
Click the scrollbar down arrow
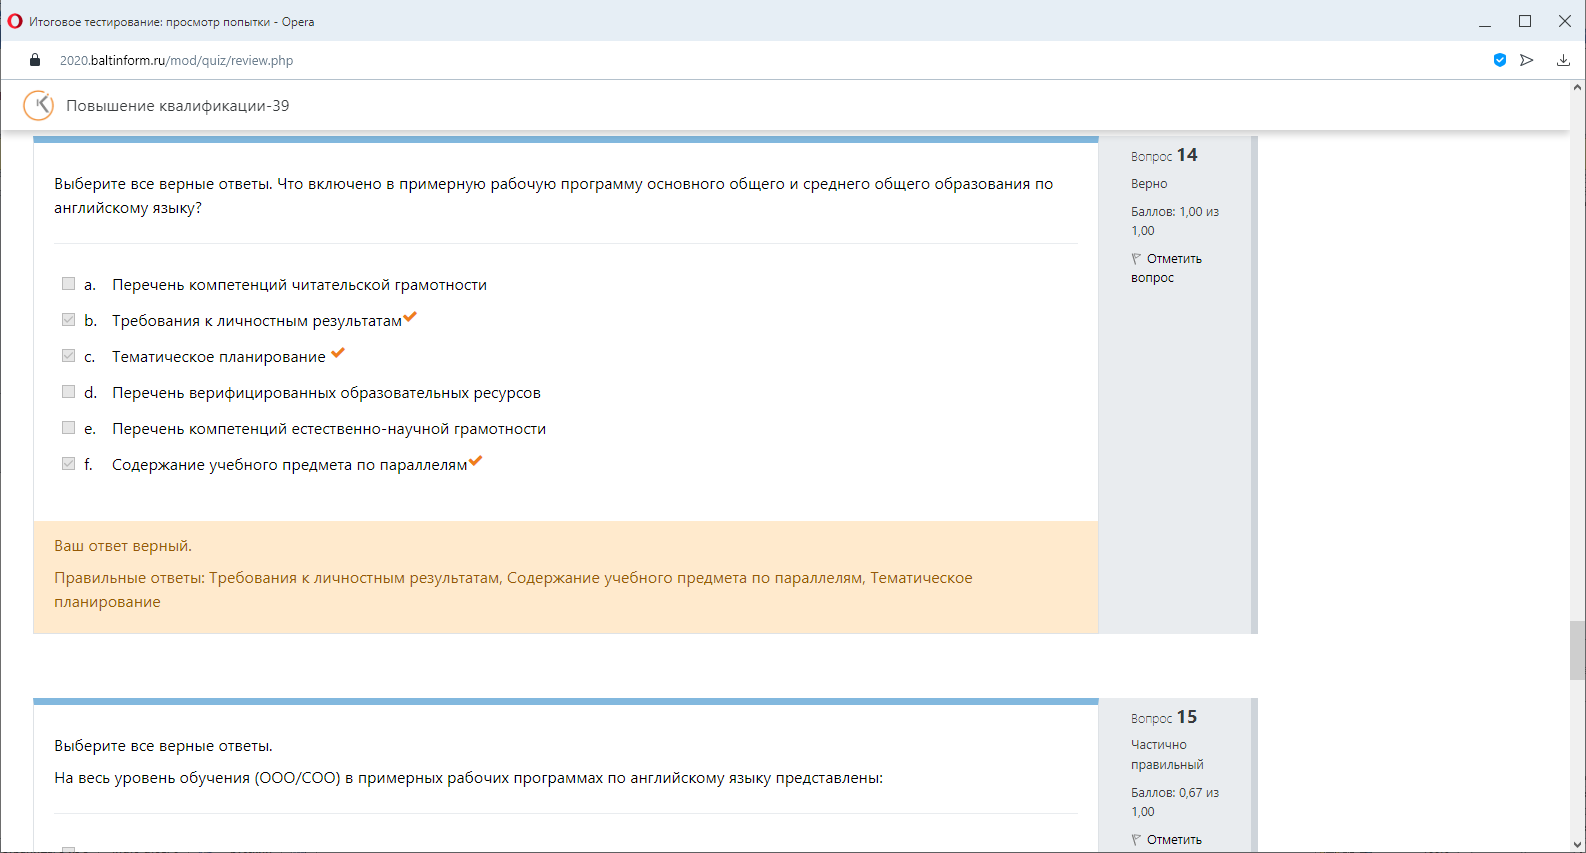1577,844
